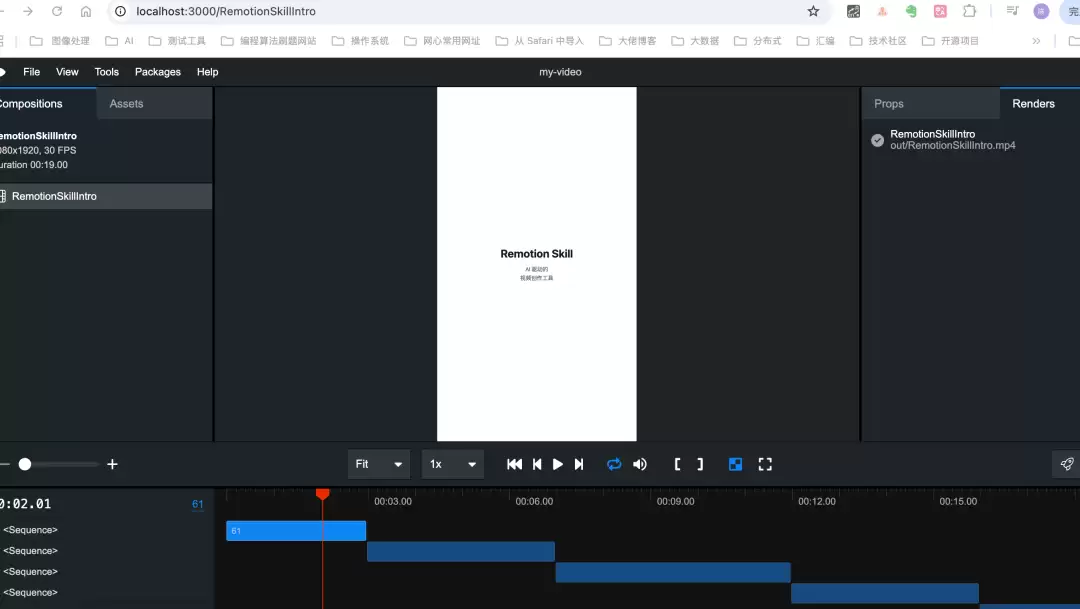Open the 1x playback speed dropdown

click(x=453, y=464)
